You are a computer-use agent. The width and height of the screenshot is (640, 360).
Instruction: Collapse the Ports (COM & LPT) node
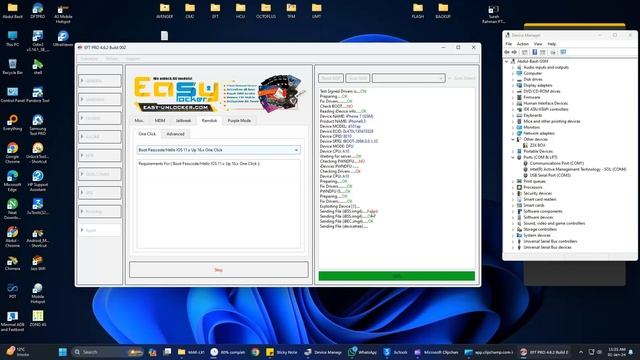pyautogui.click(x=513, y=157)
